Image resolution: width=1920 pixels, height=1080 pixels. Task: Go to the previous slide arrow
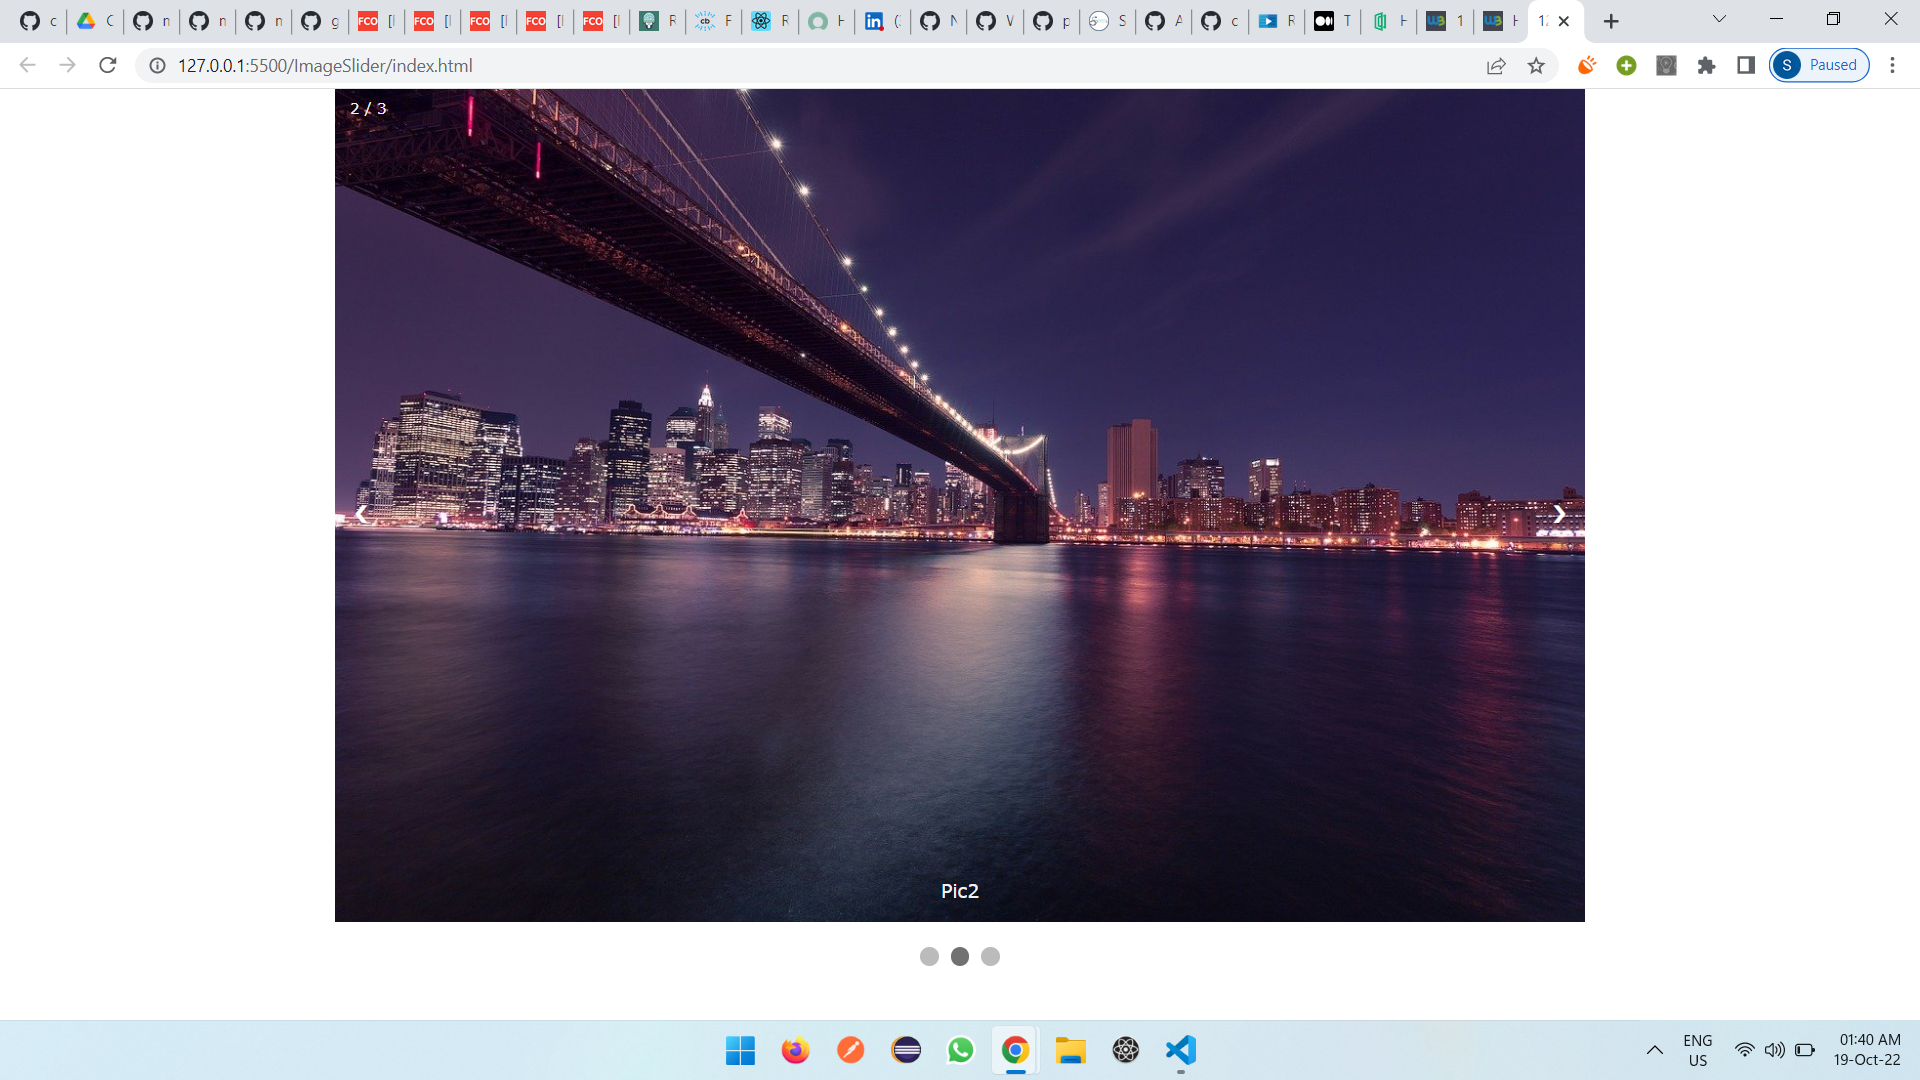[x=361, y=514]
